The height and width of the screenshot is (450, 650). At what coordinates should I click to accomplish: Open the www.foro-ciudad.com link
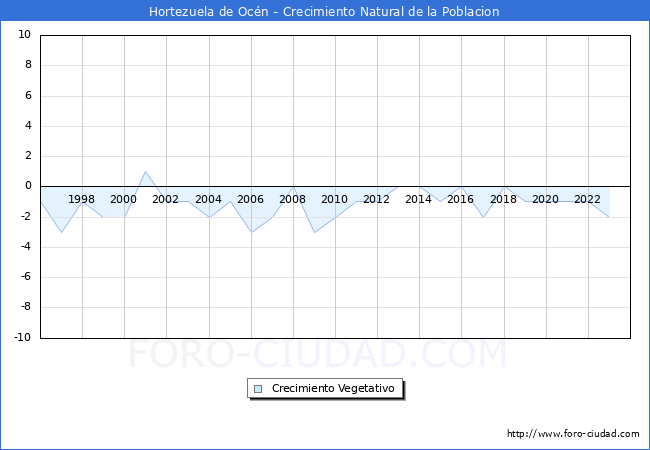coord(573,434)
